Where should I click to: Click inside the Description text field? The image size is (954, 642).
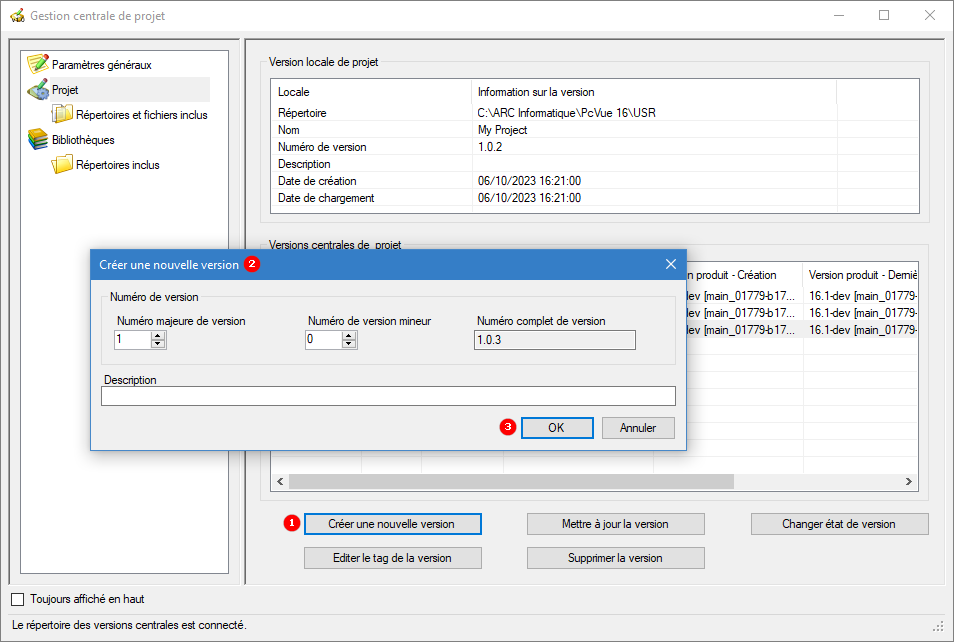point(388,396)
